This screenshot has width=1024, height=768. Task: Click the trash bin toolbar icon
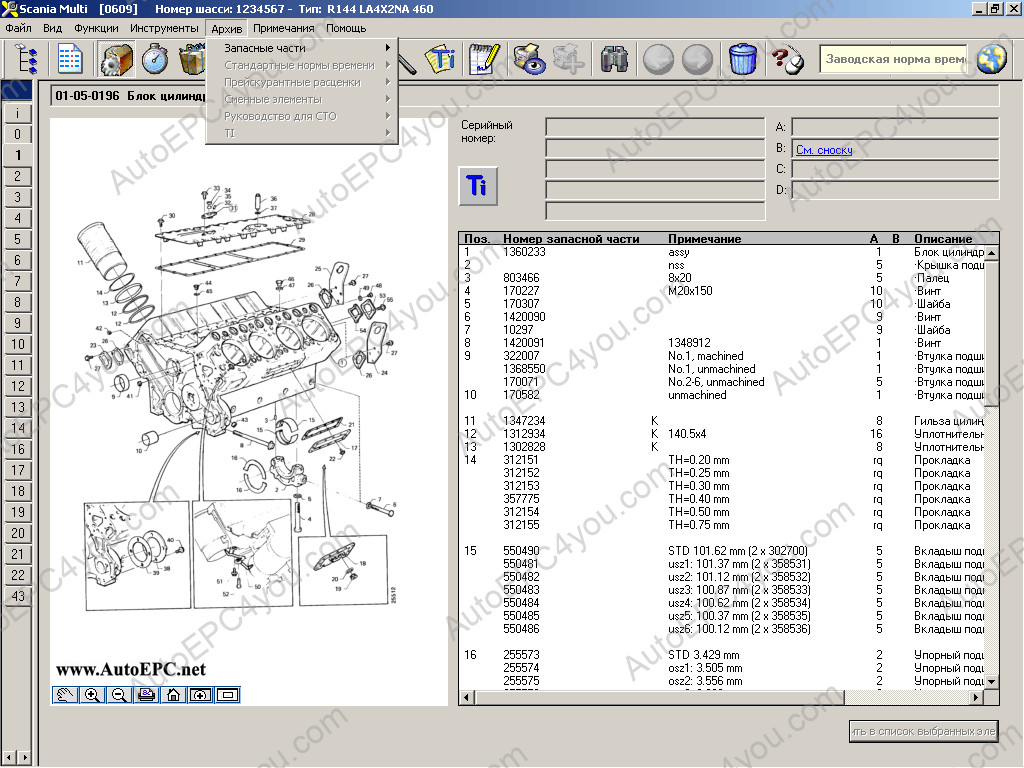[x=742, y=60]
